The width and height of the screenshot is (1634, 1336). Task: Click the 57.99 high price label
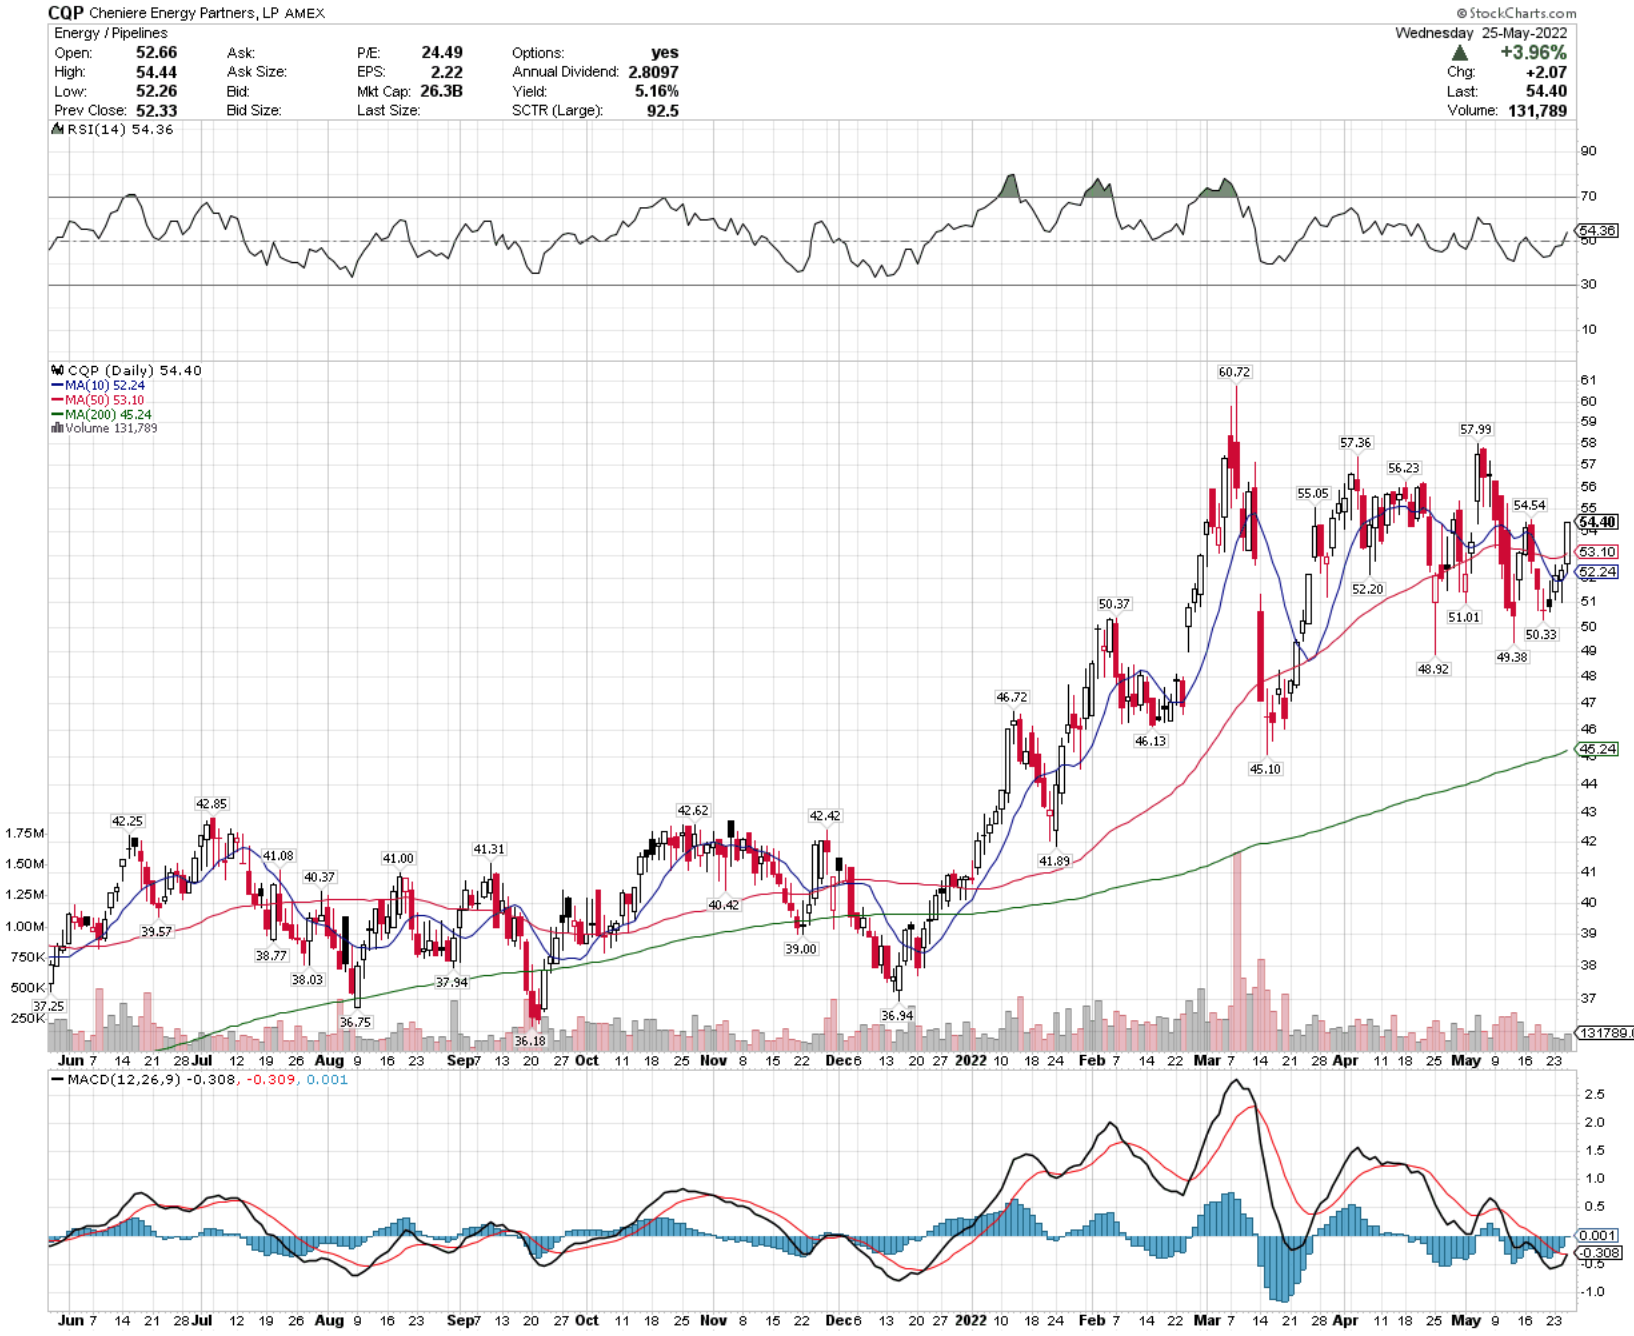(x=1475, y=429)
